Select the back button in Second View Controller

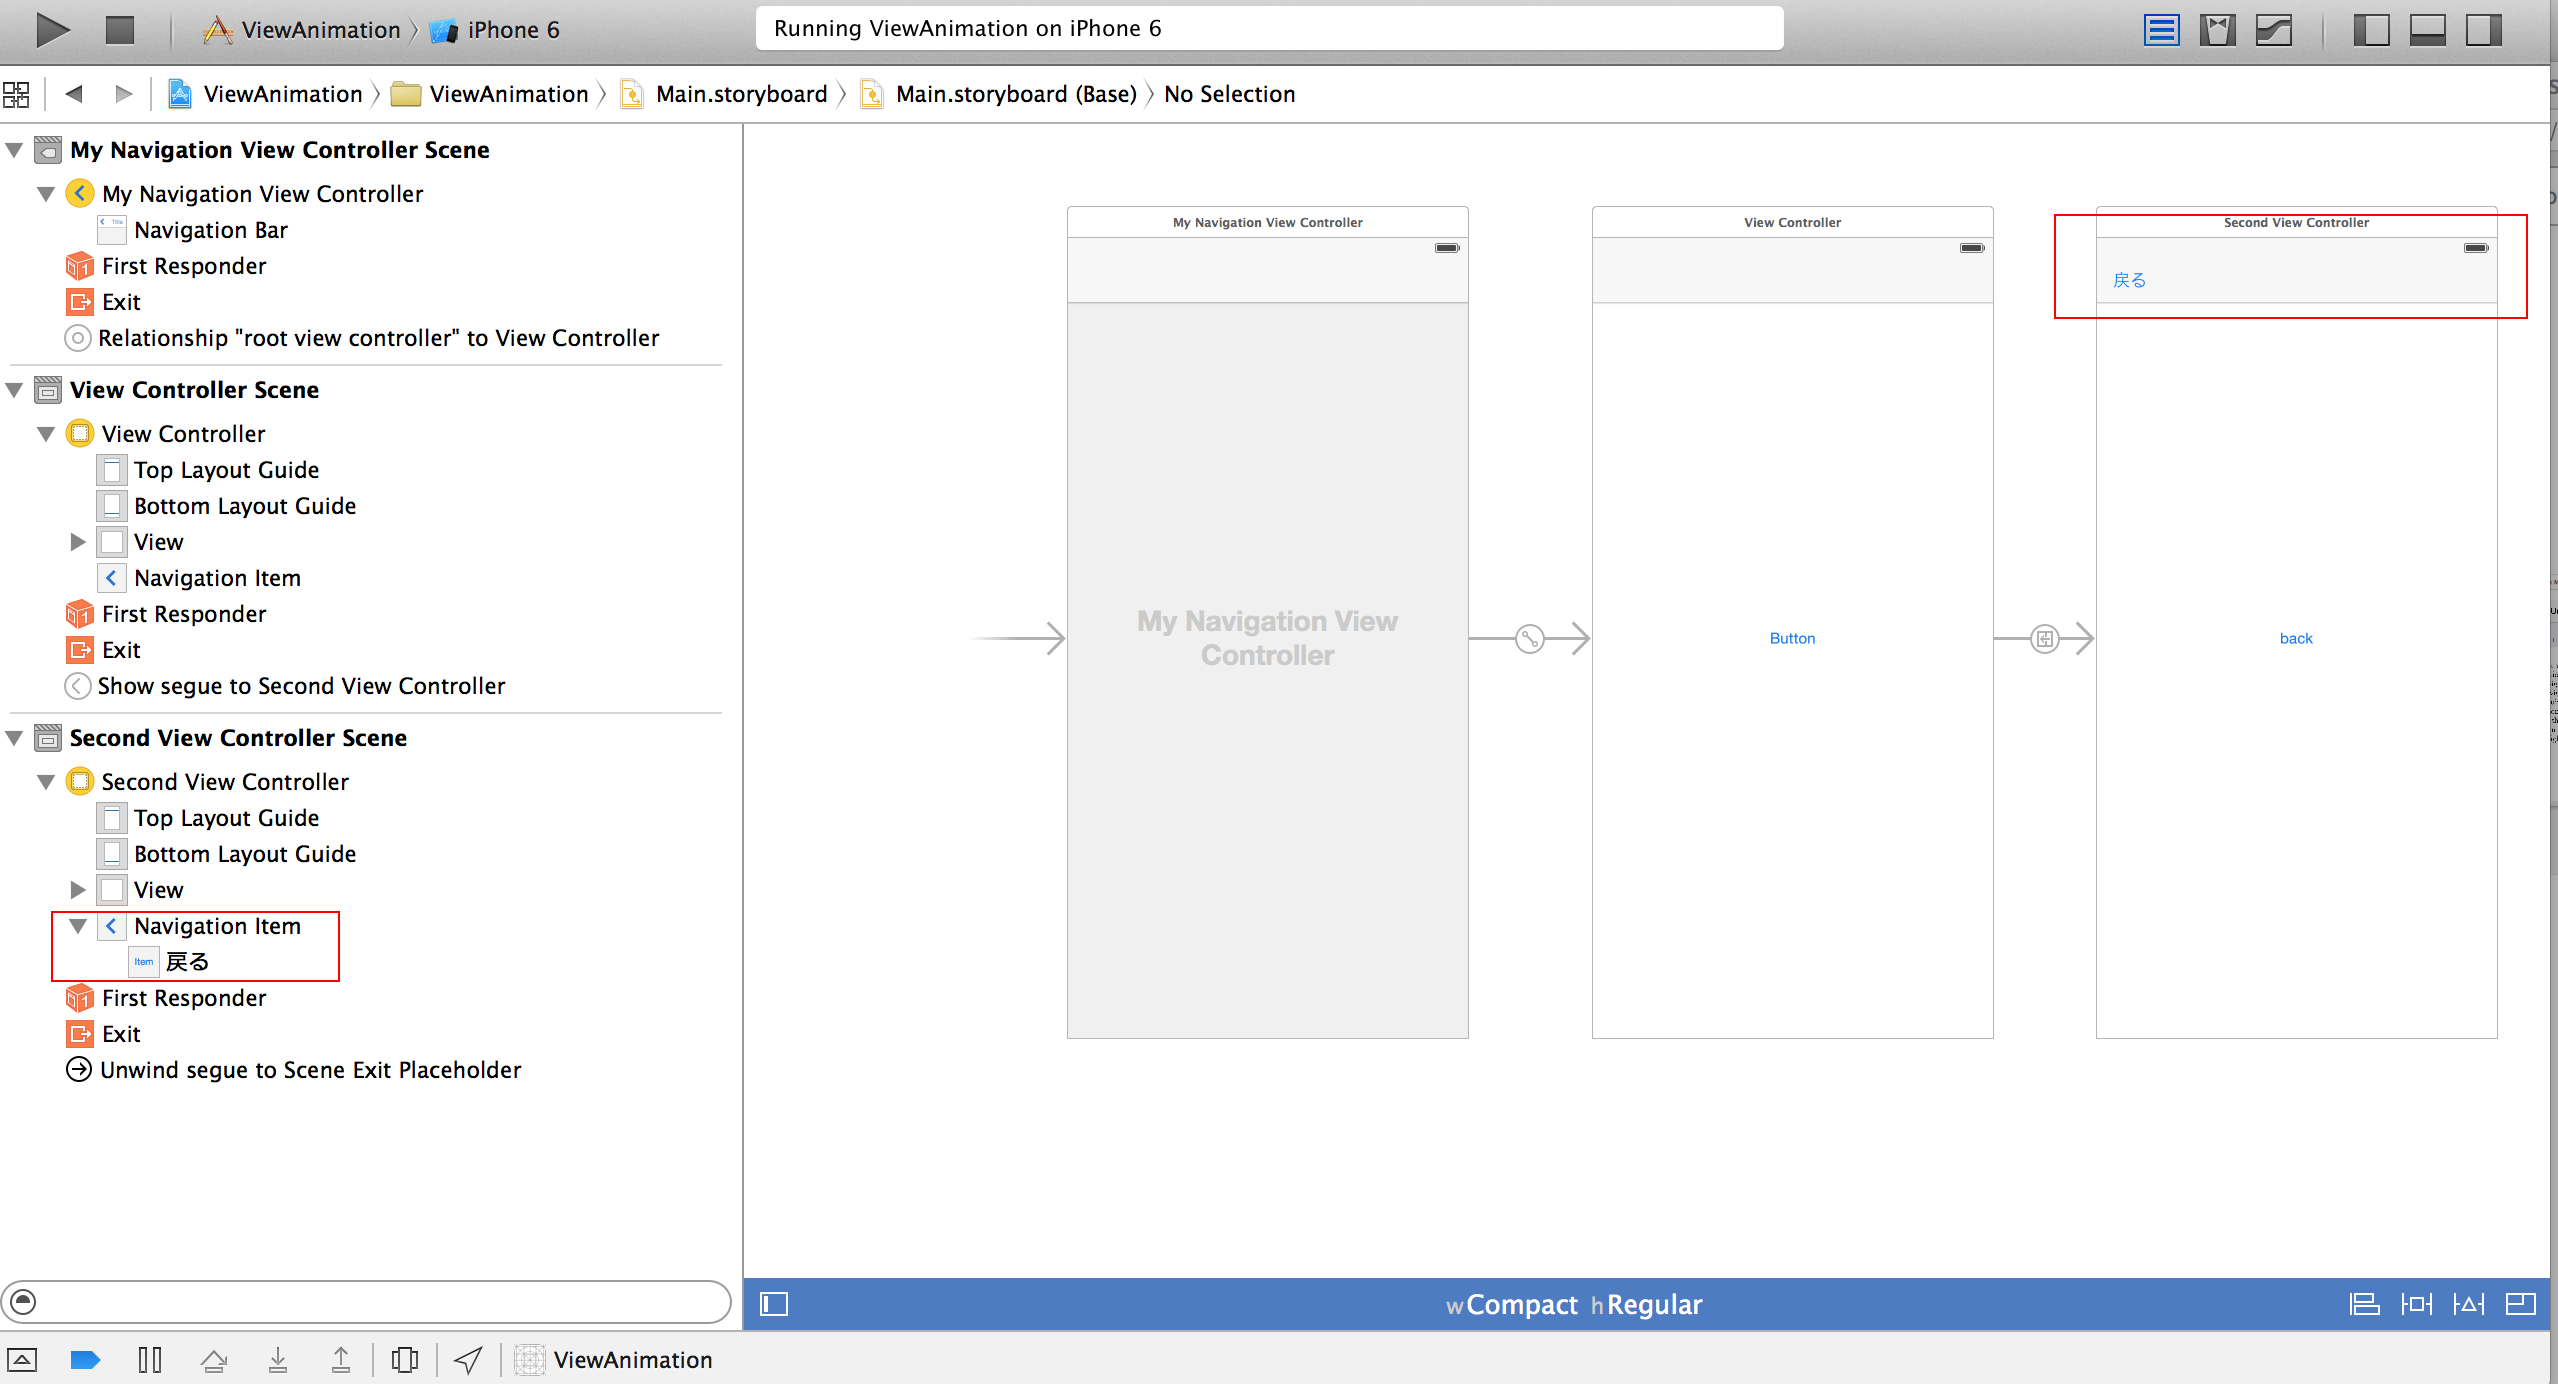pyautogui.click(x=2295, y=638)
